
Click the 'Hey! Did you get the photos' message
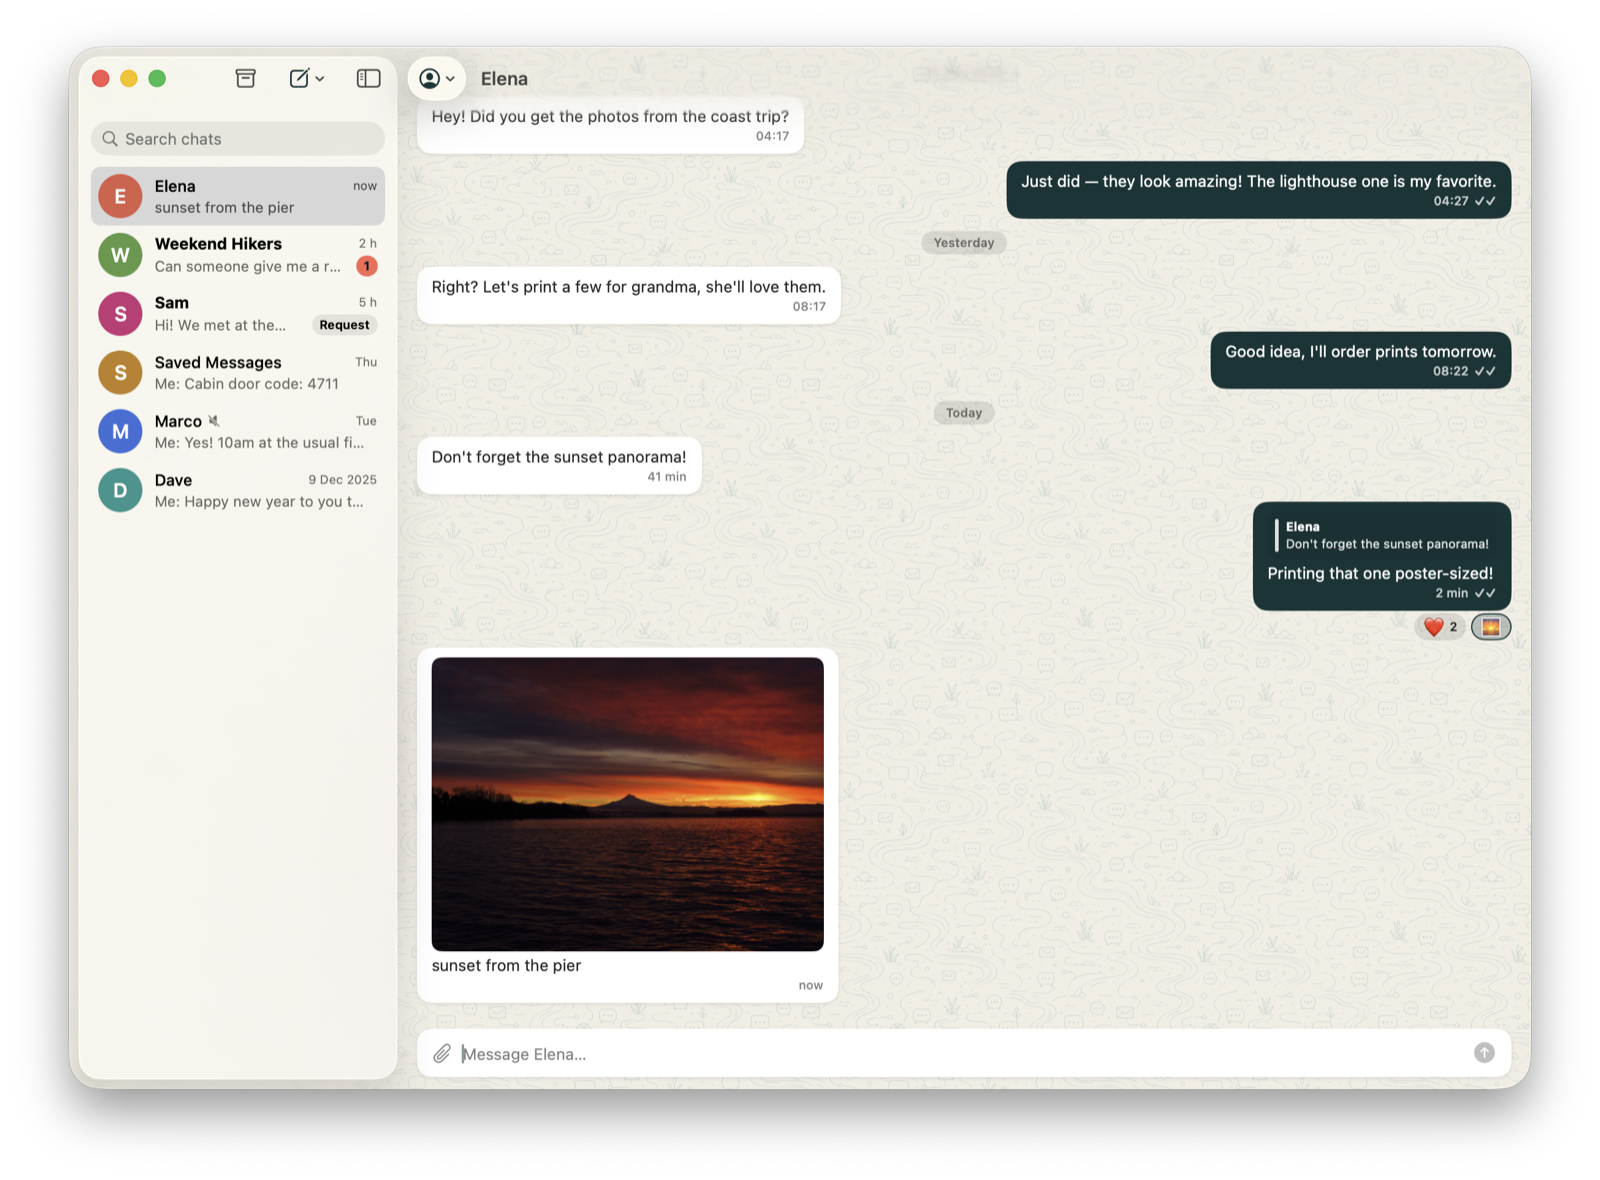point(610,126)
